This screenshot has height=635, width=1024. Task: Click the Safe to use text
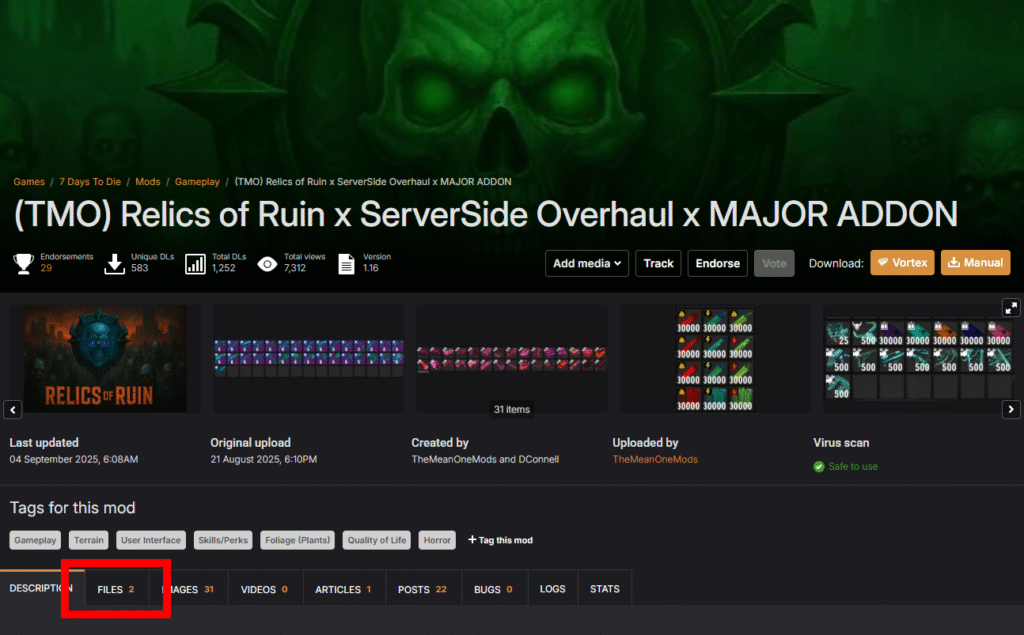tap(853, 466)
